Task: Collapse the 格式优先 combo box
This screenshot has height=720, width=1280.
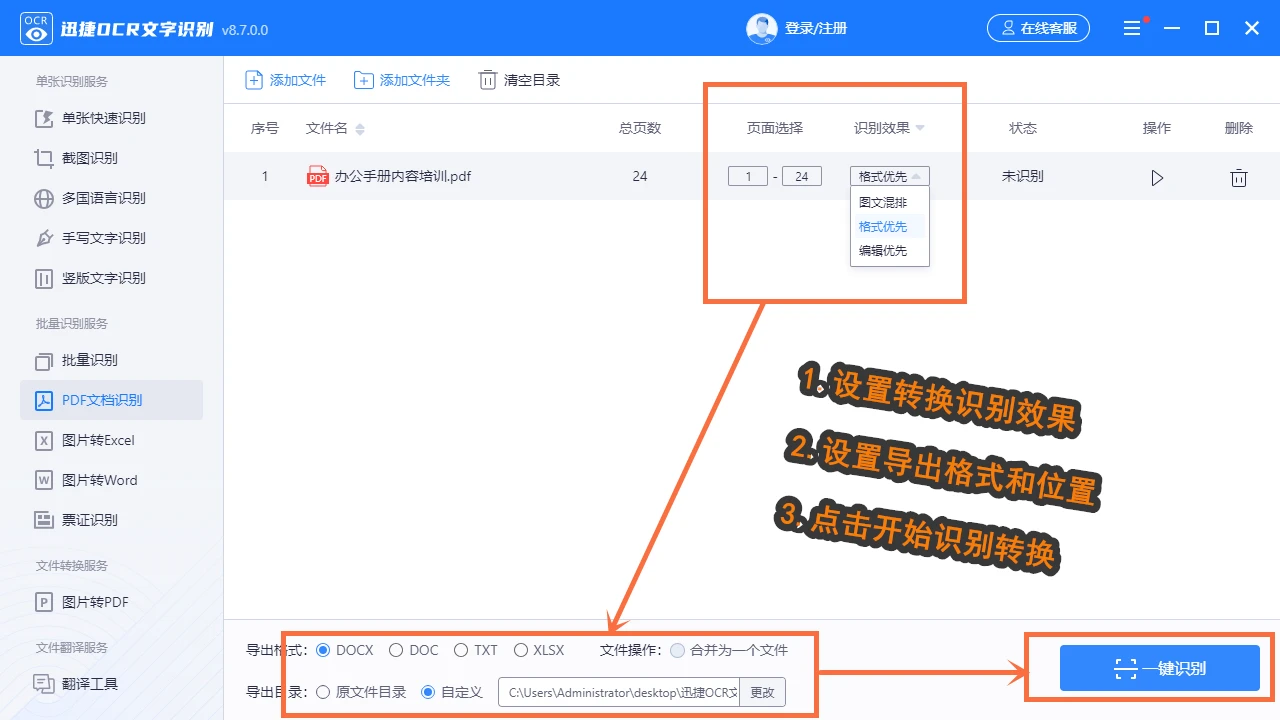Action: click(x=890, y=176)
